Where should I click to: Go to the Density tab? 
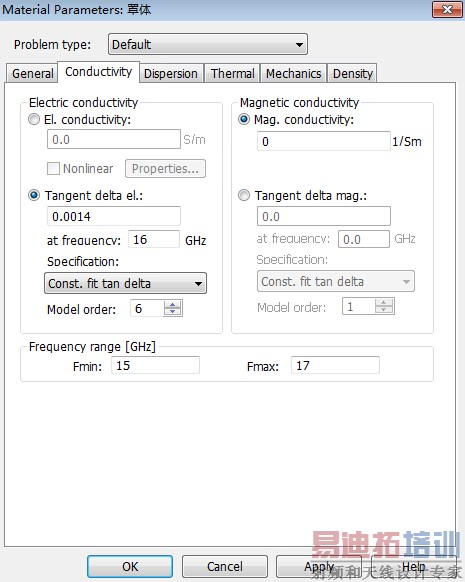click(353, 73)
